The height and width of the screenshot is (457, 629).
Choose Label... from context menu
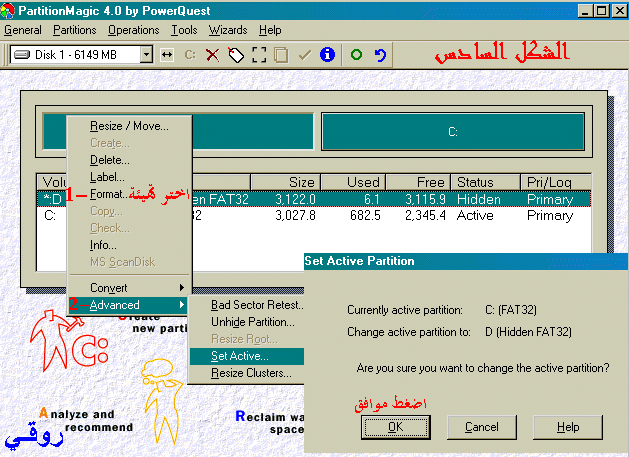tap(130, 177)
